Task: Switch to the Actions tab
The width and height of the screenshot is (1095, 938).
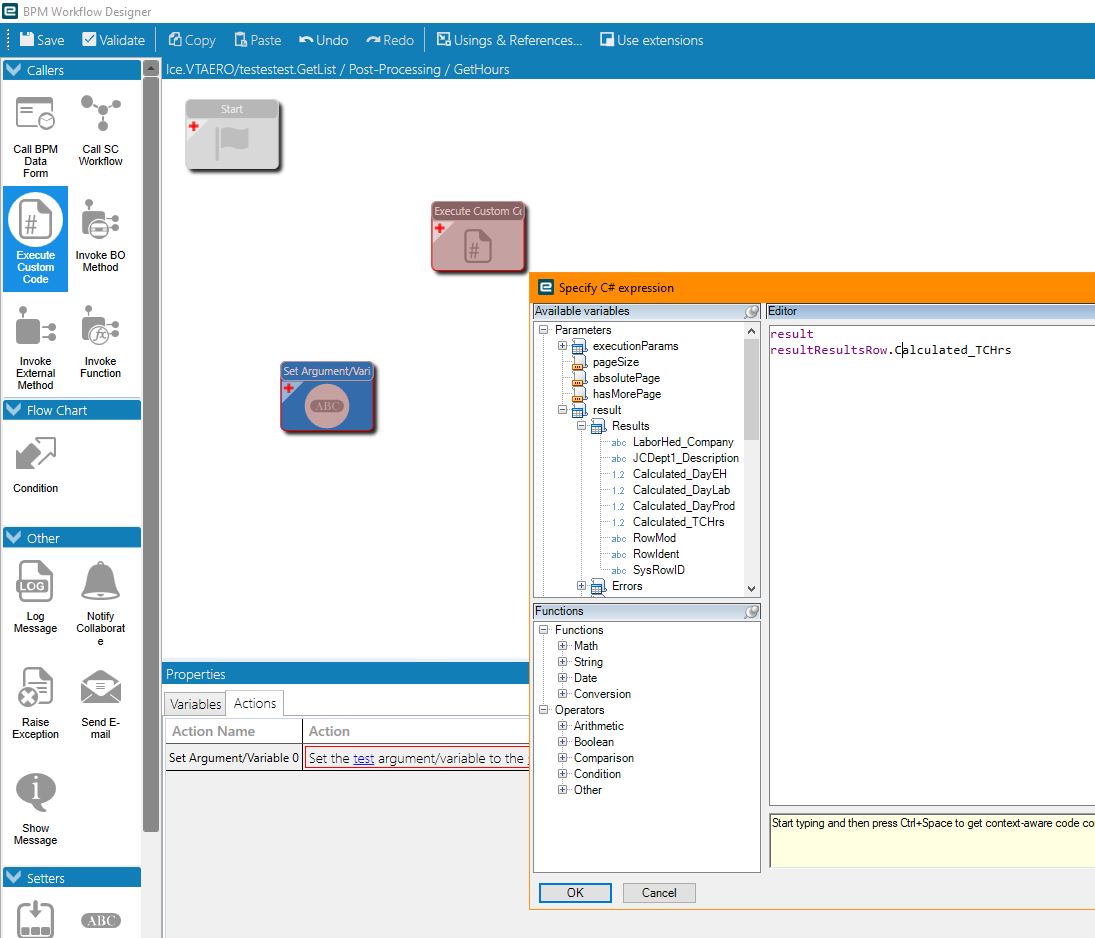Action: (255, 703)
